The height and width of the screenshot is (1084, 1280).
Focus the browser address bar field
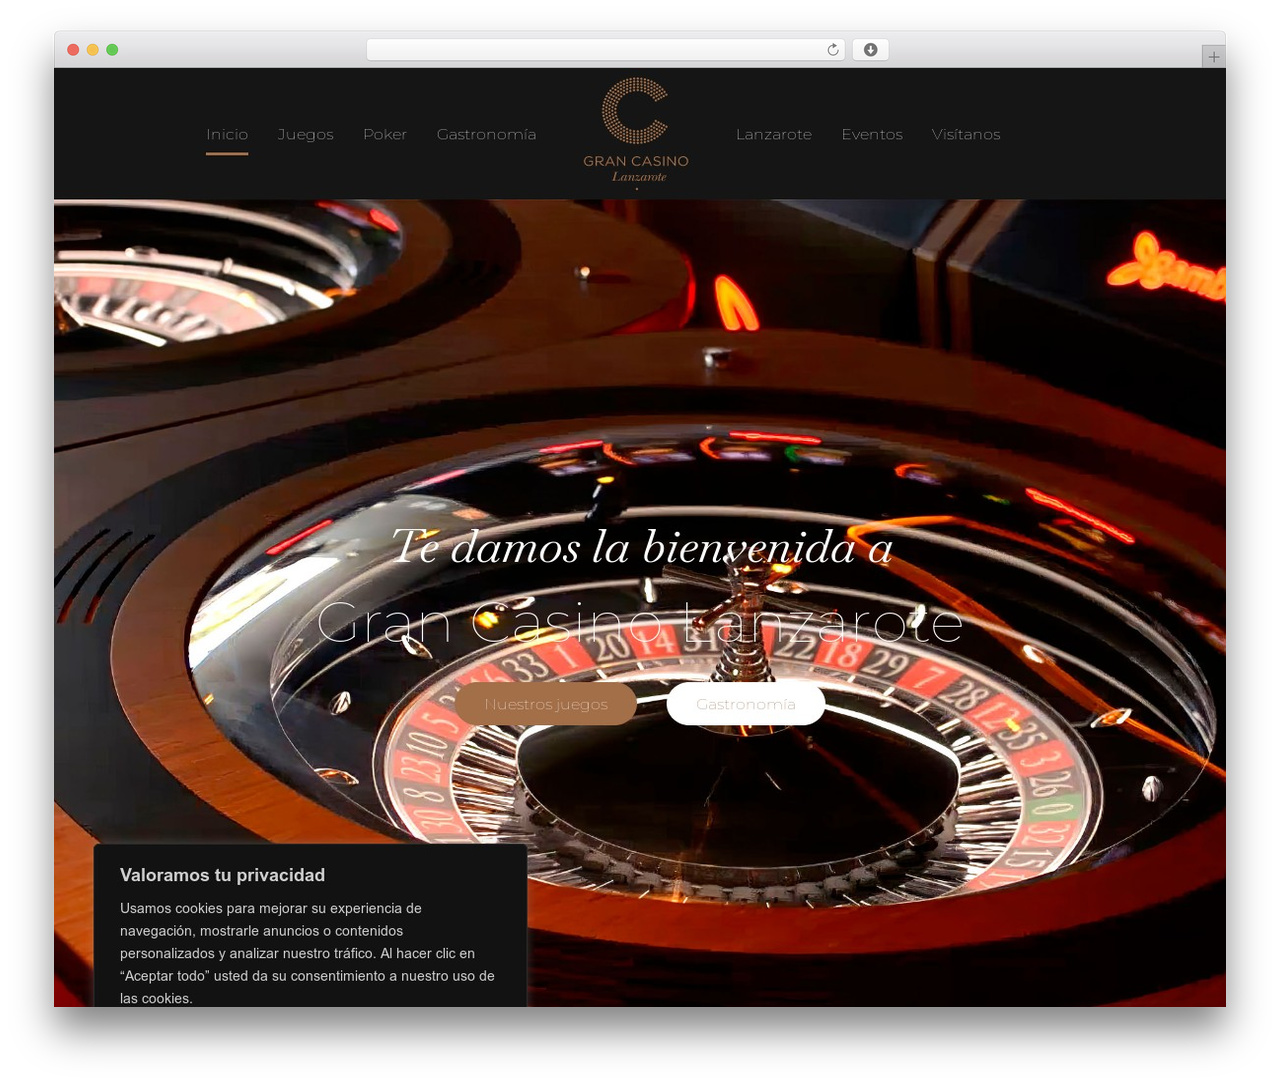(x=605, y=50)
